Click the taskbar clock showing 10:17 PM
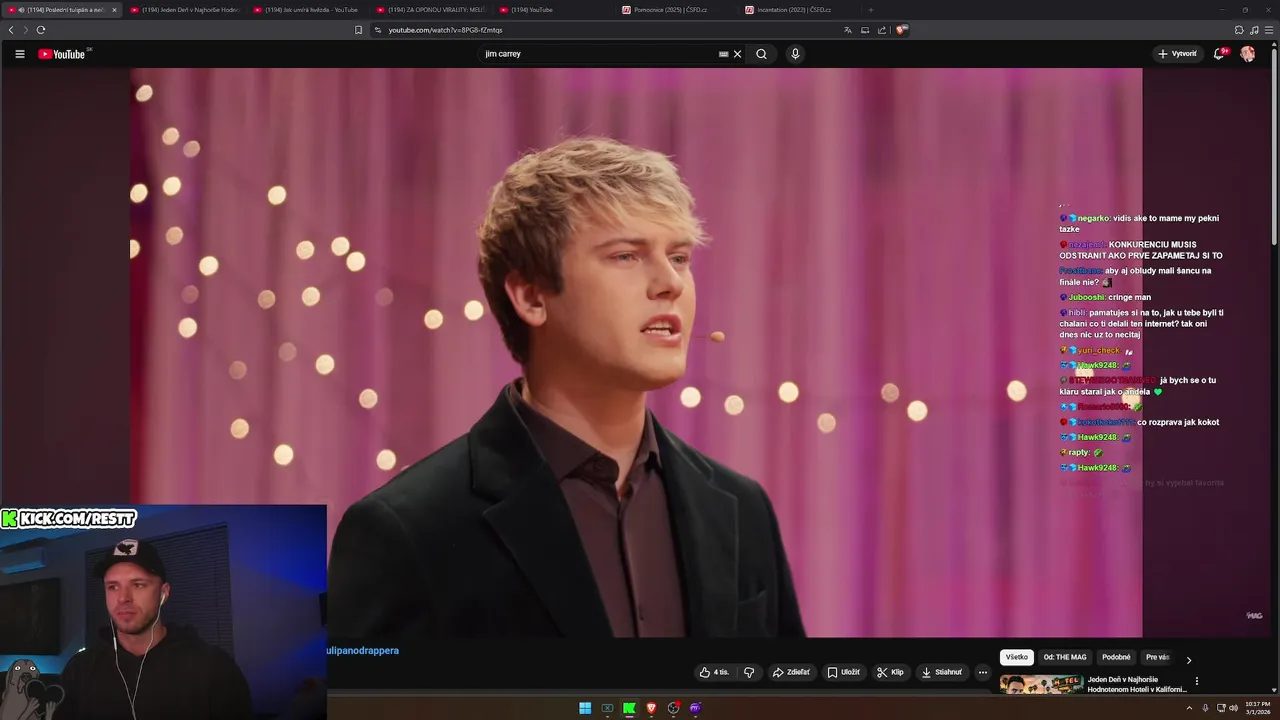The image size is (1280, 720). tap(1258, 708)
